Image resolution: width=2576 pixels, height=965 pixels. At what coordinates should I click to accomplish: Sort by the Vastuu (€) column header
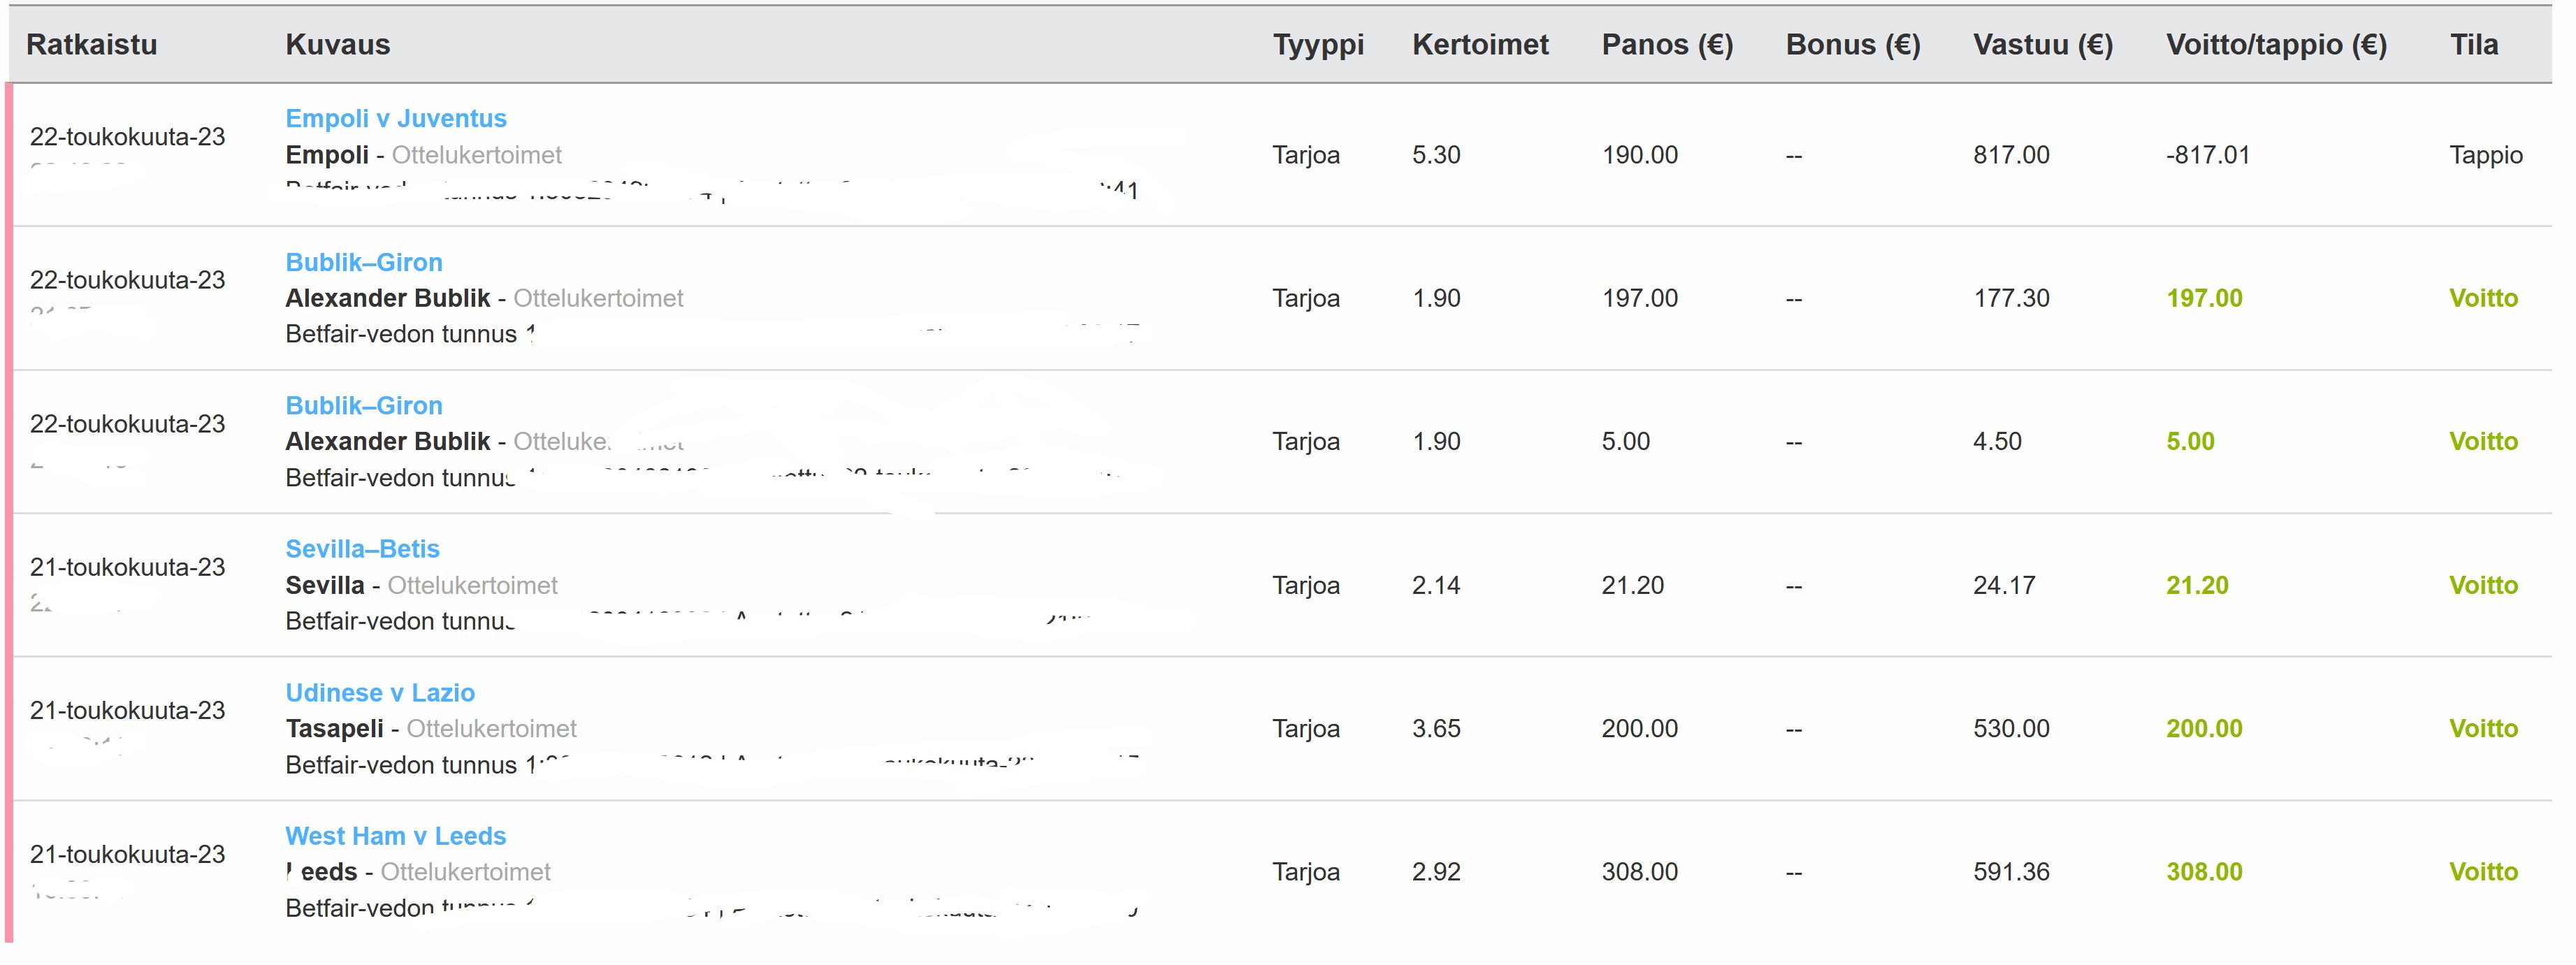2043,45
